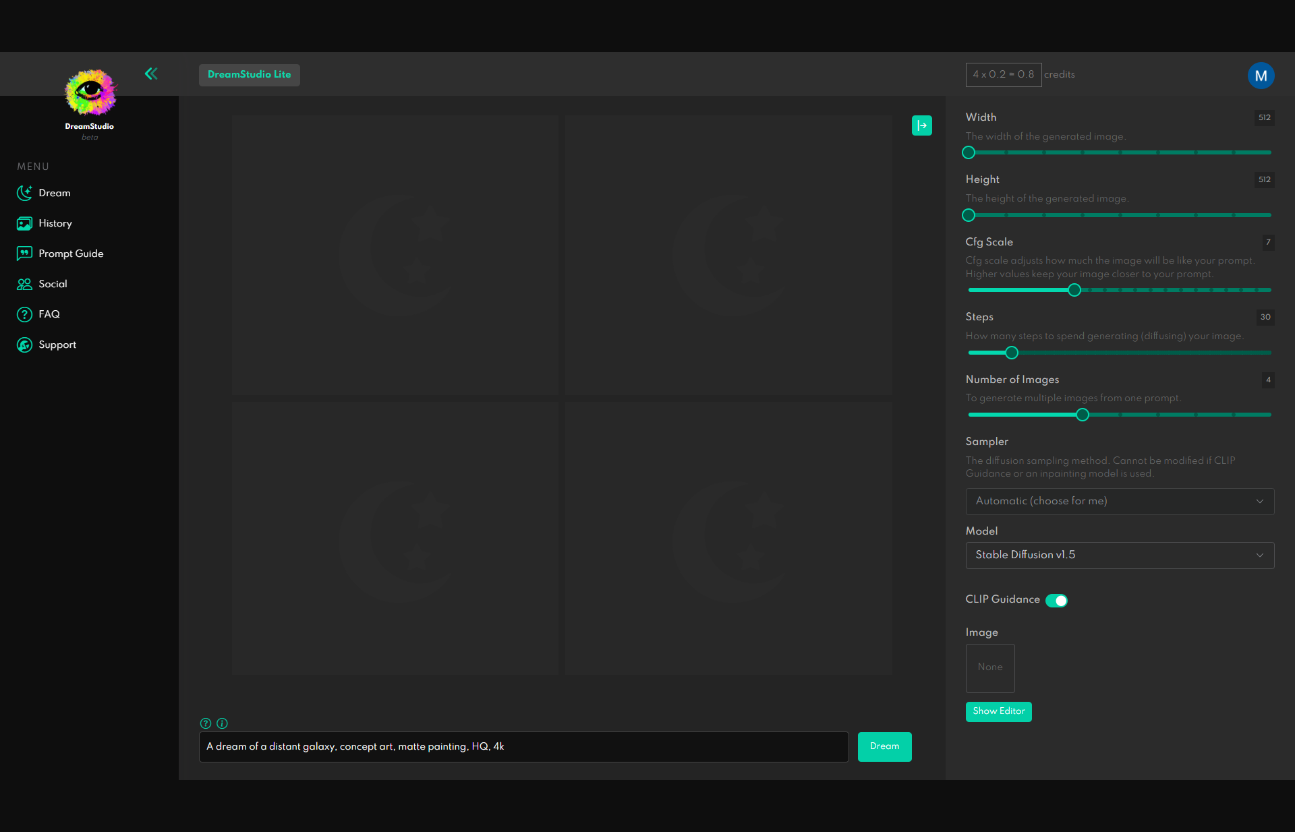
Task: Open the user profile avatar M menu
Action: click(x=1260, y=75)
